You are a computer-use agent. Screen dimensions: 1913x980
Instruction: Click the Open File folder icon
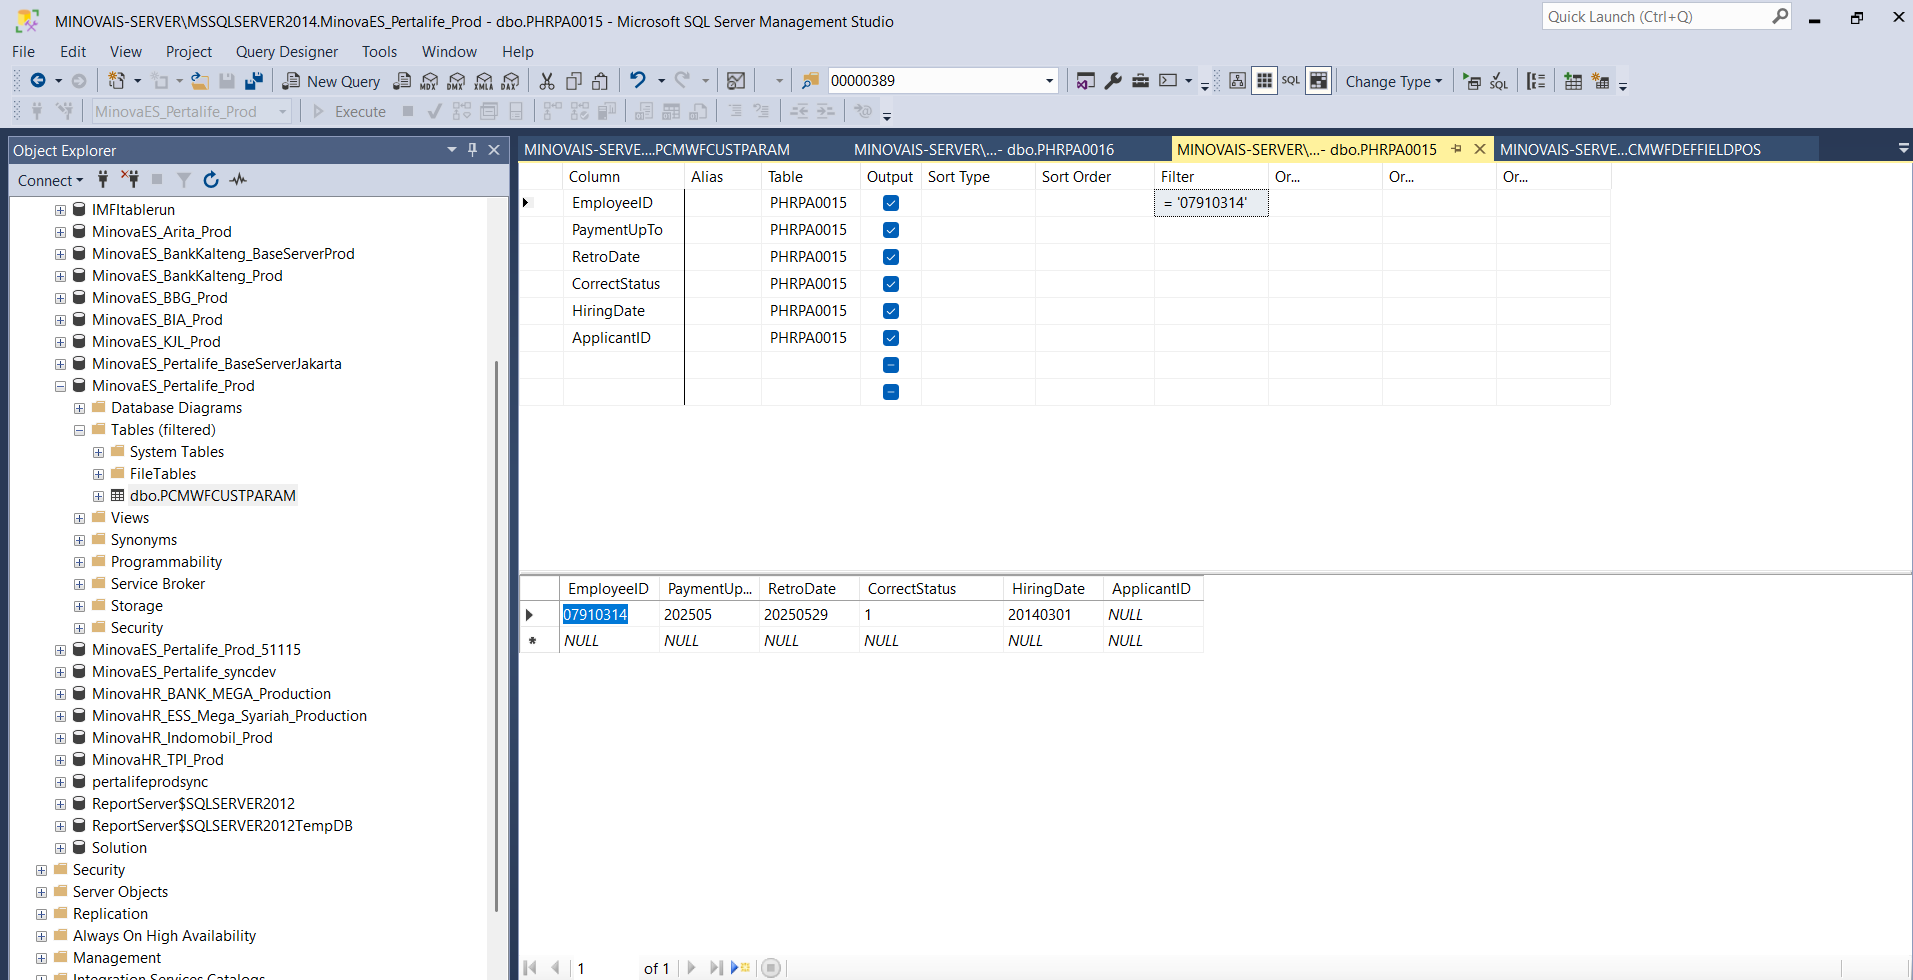point(200,81)
